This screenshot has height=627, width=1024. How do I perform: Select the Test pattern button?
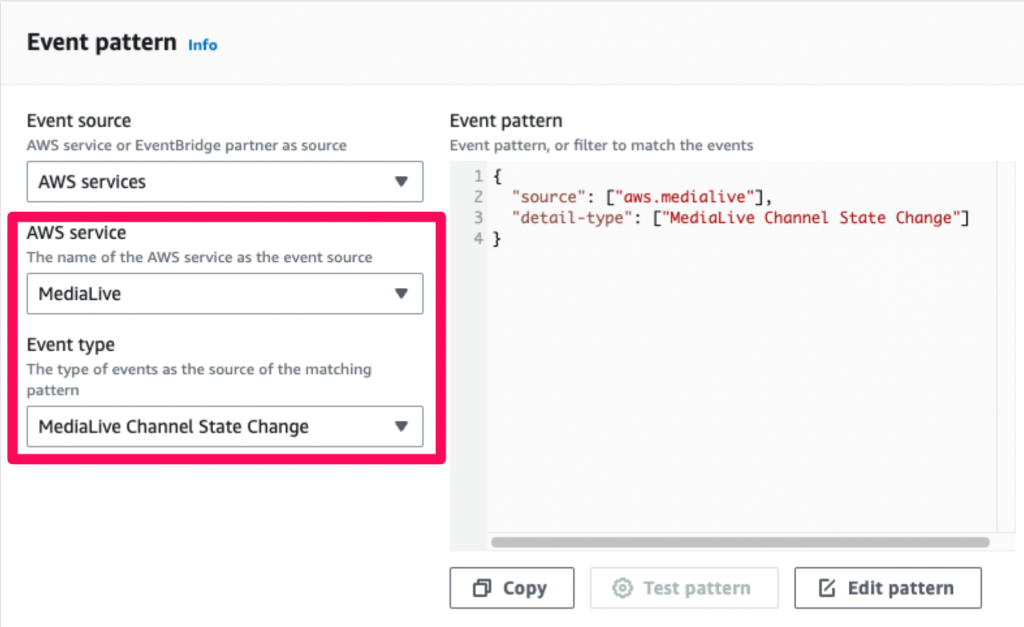pyautogui.click(x=684, y=588)
